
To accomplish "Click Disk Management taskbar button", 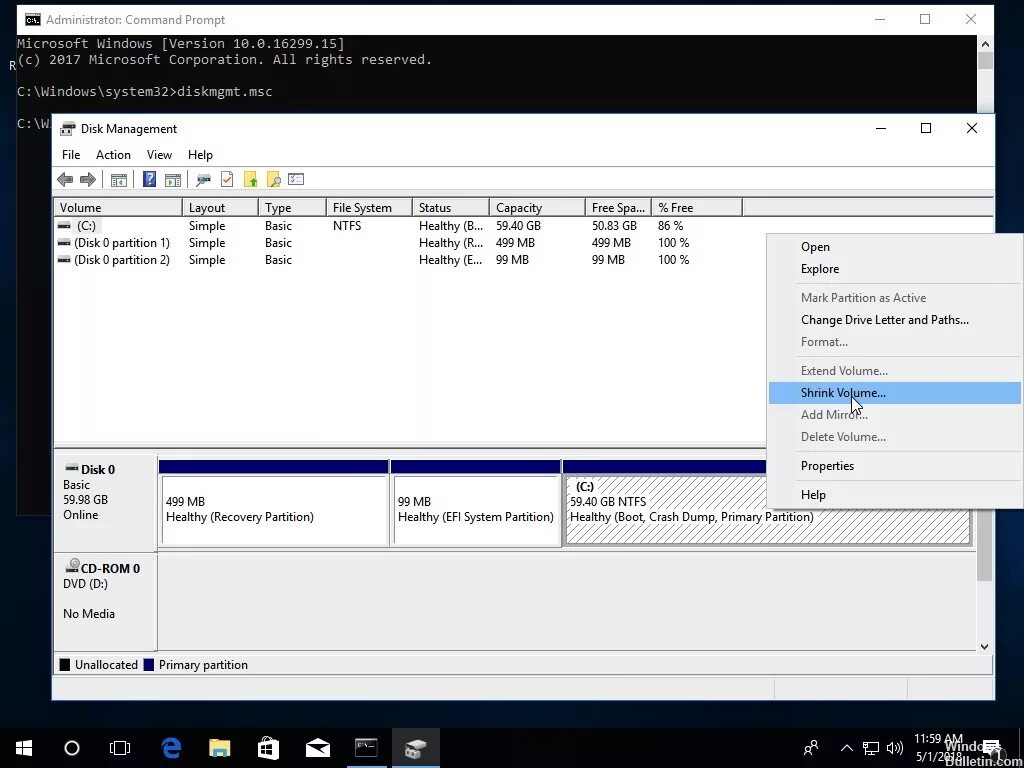I will click(x=415, y=748).
